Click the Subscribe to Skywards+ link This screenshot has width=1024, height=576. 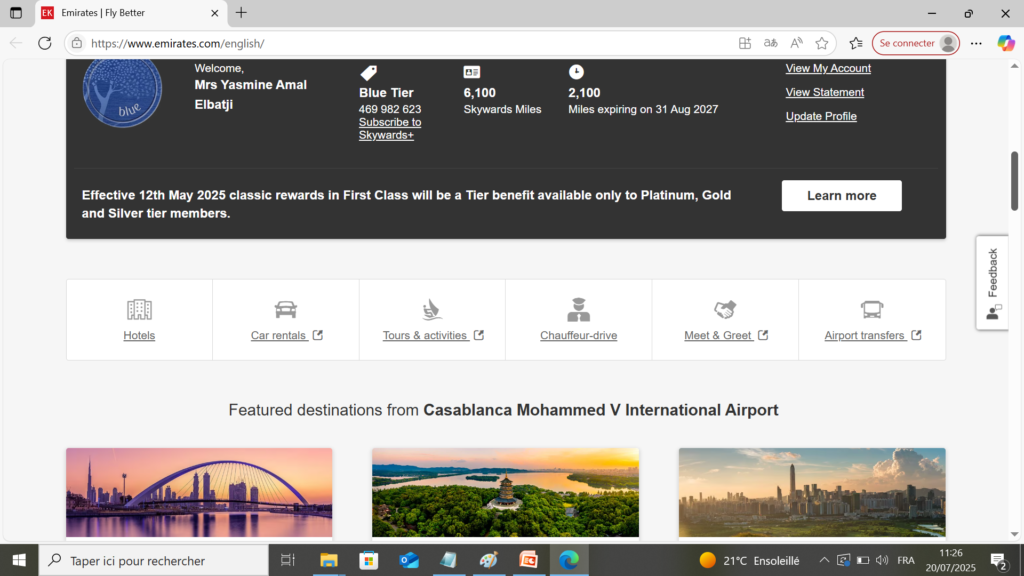coord(390,129)
